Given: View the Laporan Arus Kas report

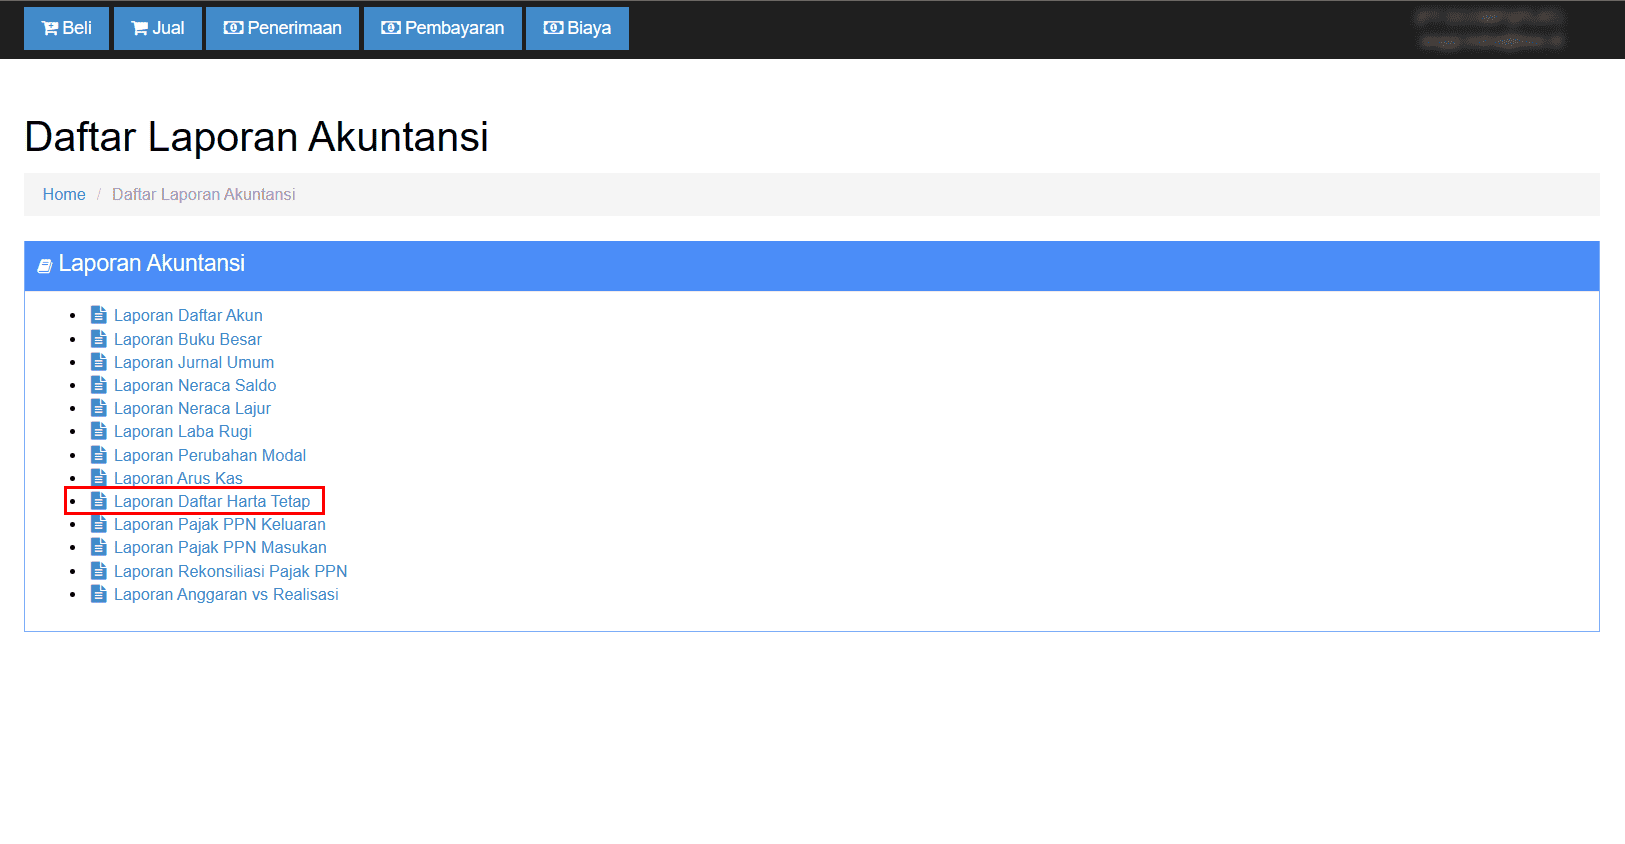Looking at the screenshot, I should [178, 478].
